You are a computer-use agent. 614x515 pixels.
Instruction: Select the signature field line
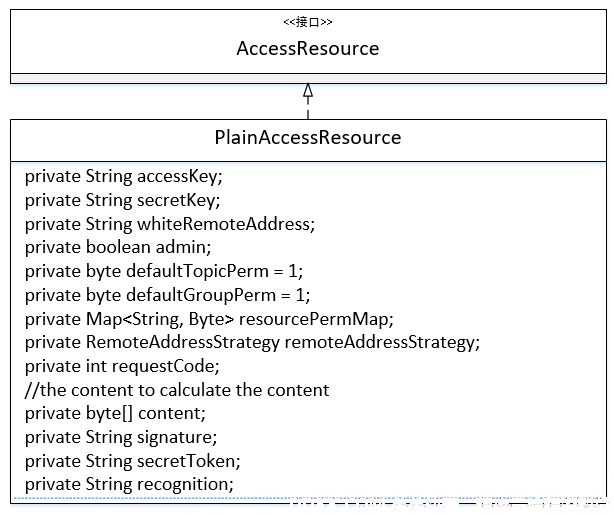(121, 437)
